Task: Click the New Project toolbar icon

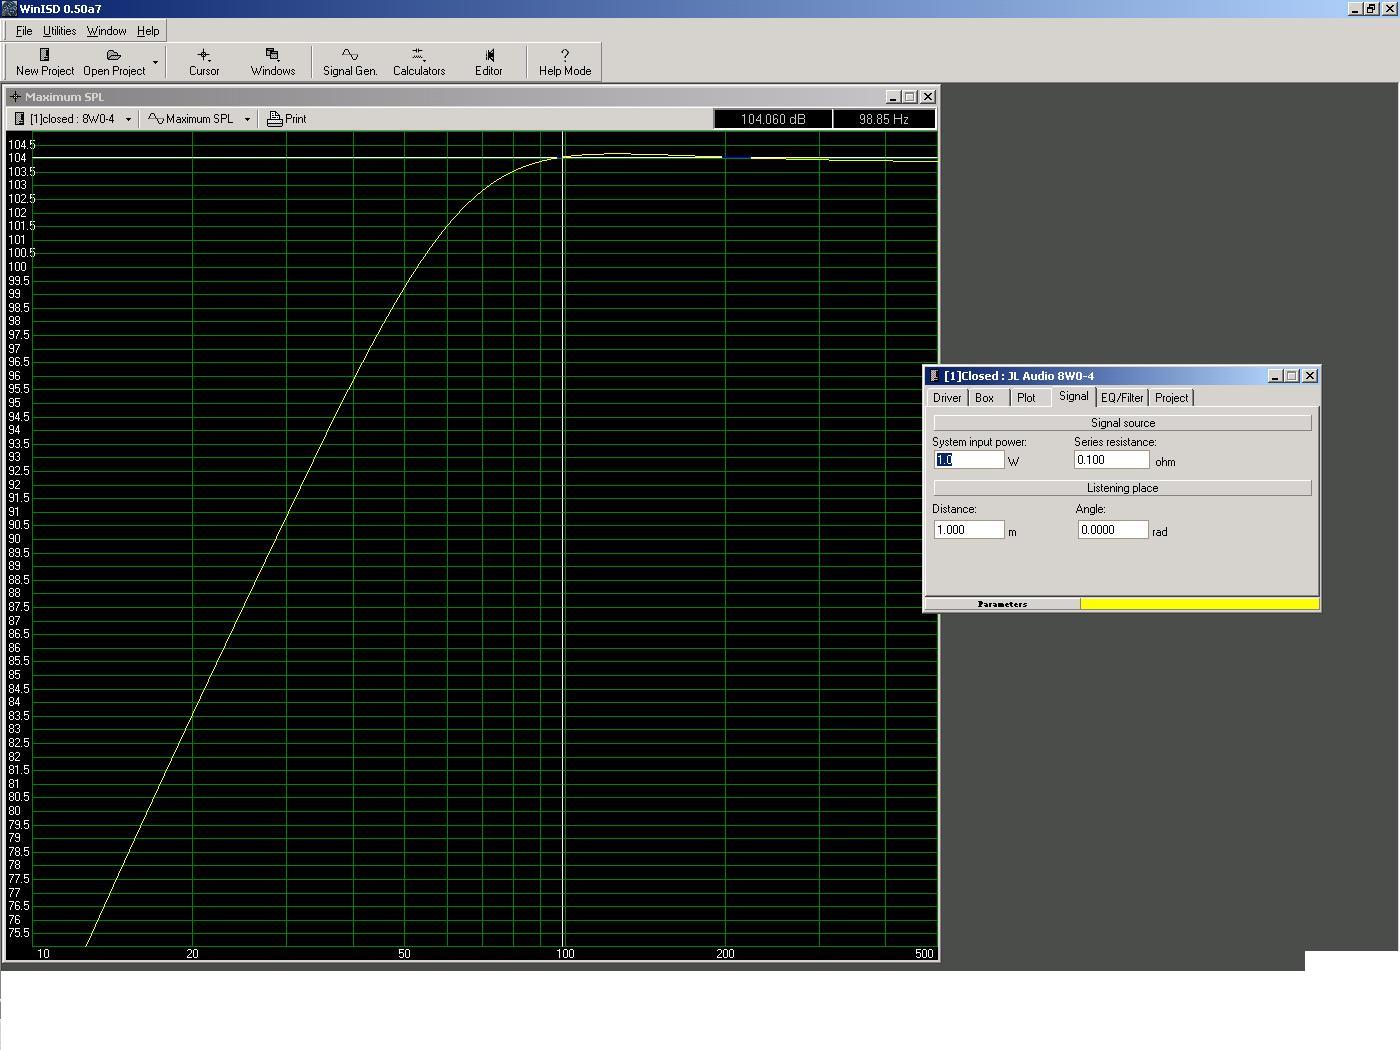Action: click(45, 55)
